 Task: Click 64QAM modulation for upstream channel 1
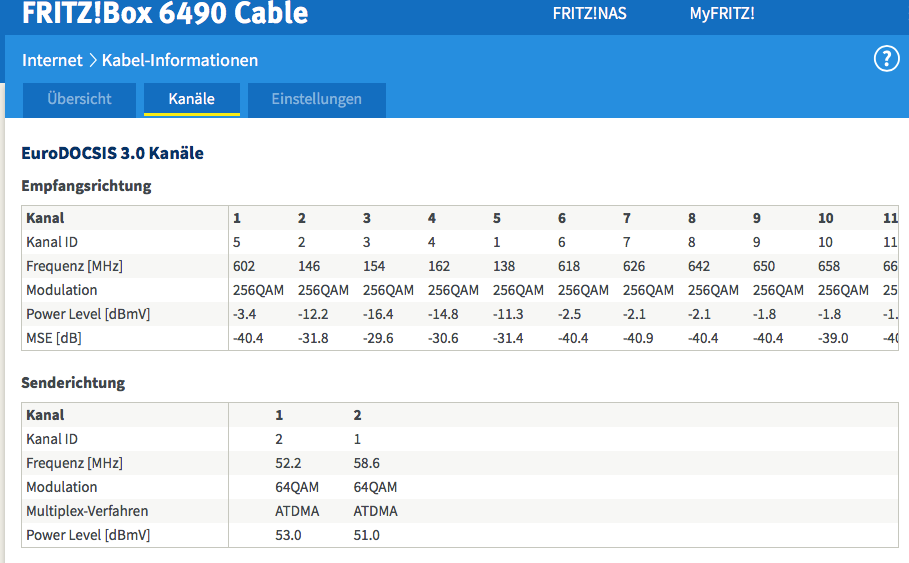point(297,488)
